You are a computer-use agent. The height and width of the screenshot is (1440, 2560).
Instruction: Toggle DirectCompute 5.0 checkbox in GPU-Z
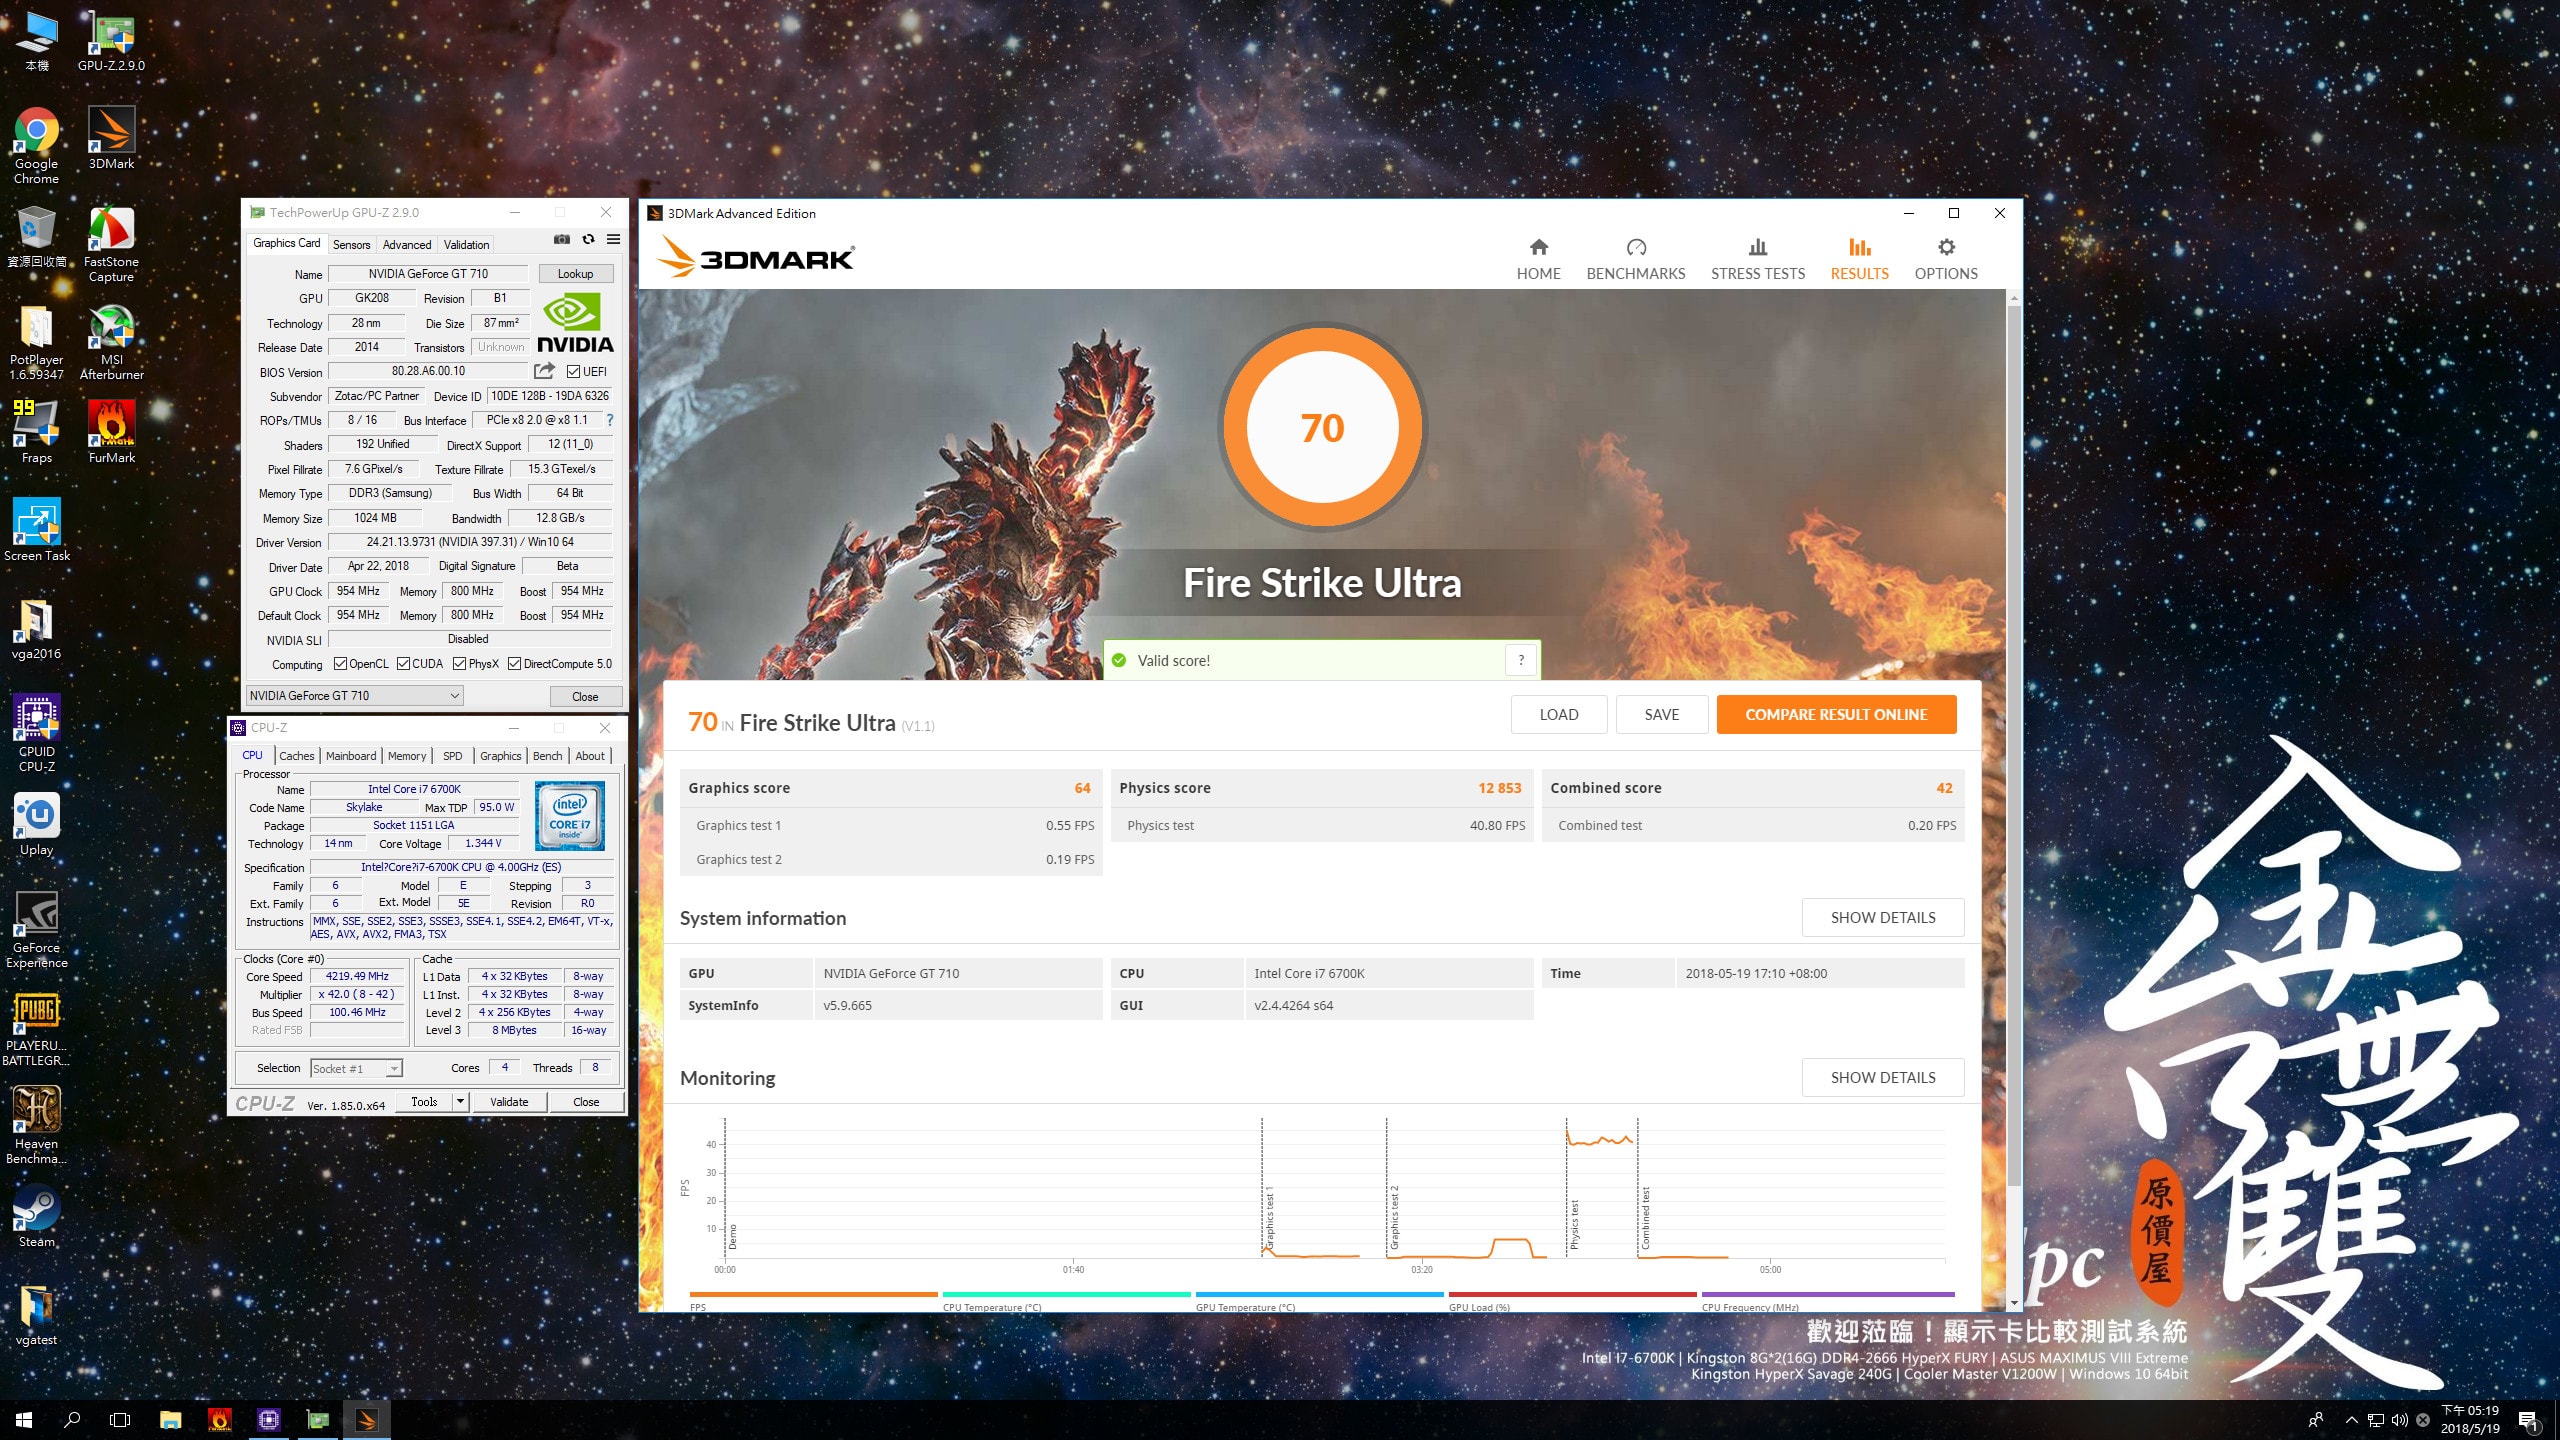pos(514,664)
